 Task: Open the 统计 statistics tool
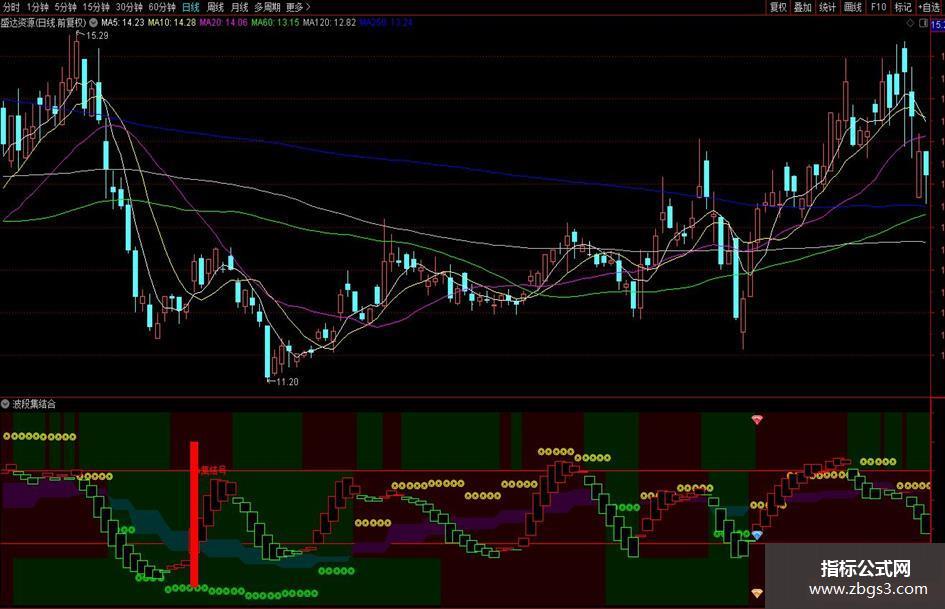coord(827,7)
